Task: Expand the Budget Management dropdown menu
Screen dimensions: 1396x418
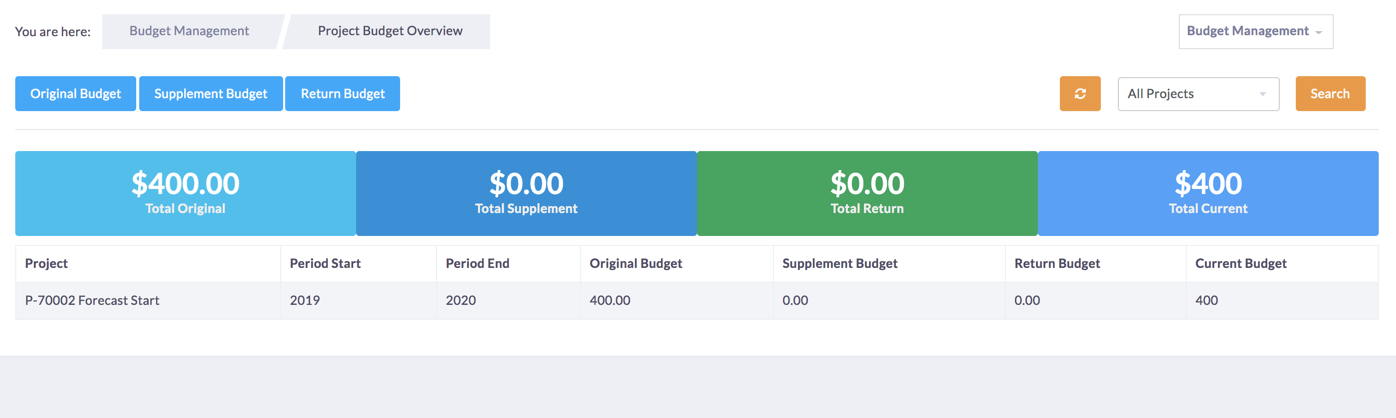Action: click(x=1255, y=31)
